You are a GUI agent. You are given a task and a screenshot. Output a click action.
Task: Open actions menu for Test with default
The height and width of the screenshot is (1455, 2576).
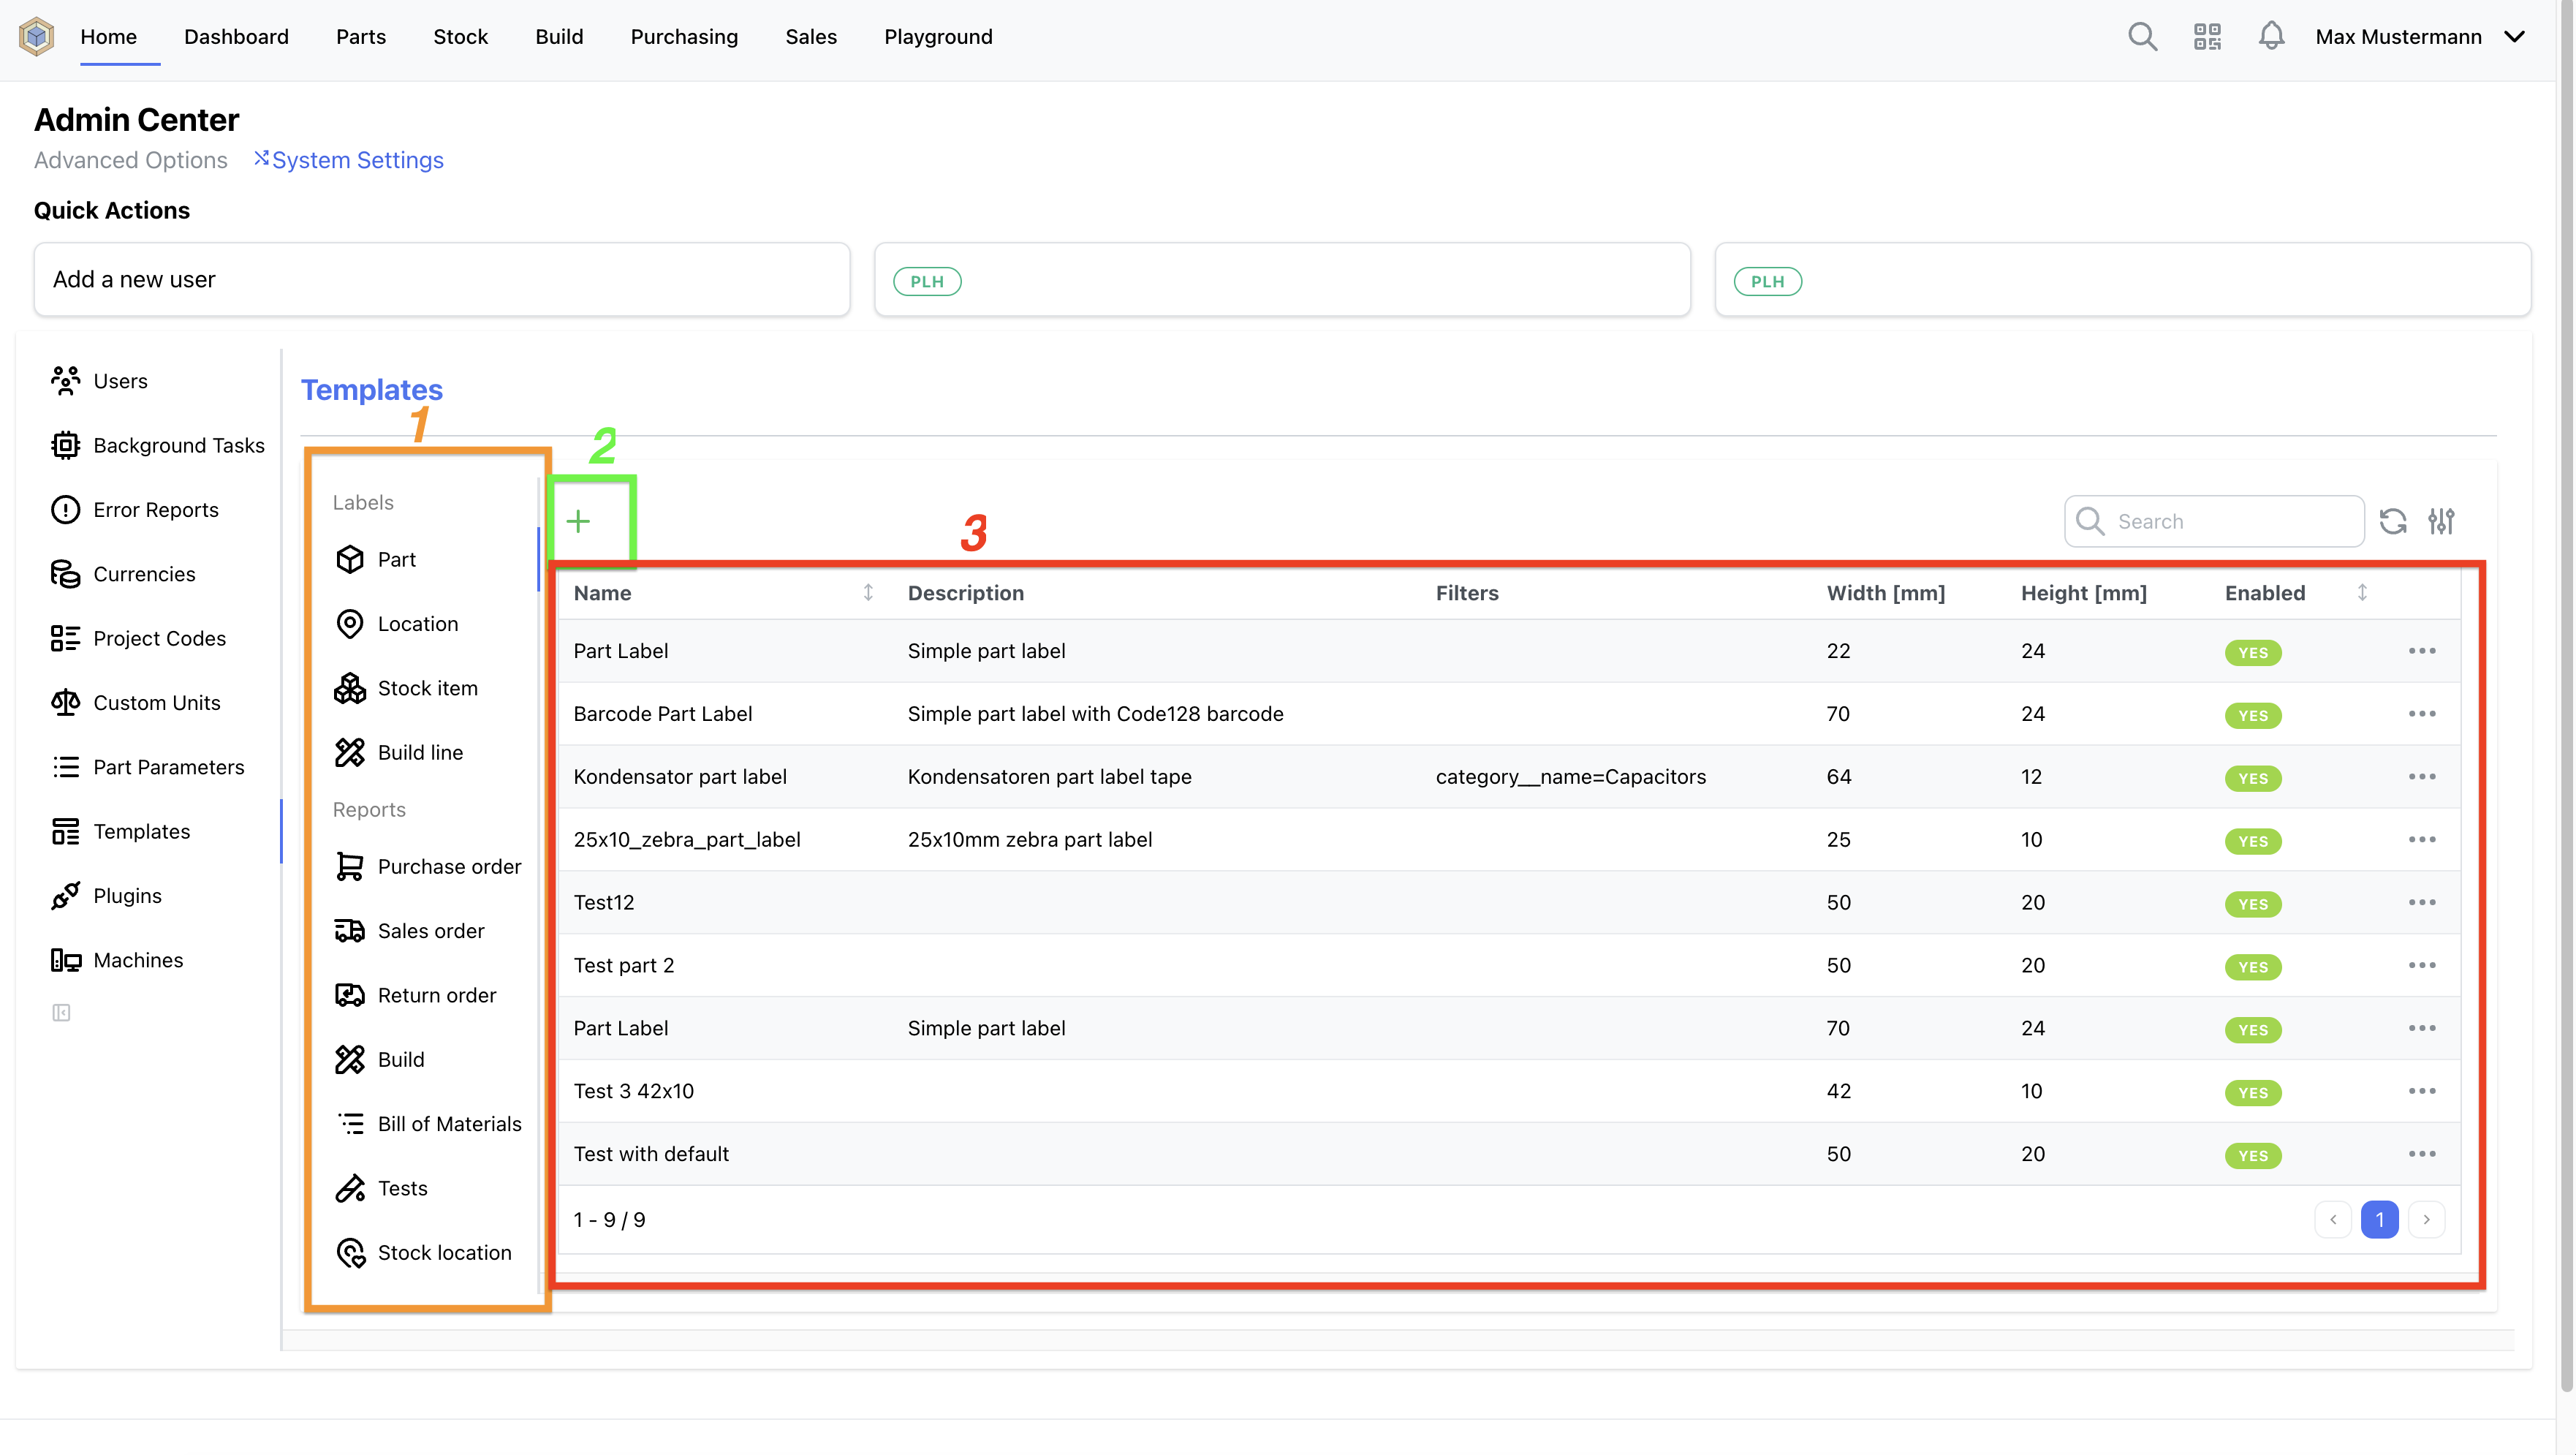pyautogui.click(x=2422, y=1154)
